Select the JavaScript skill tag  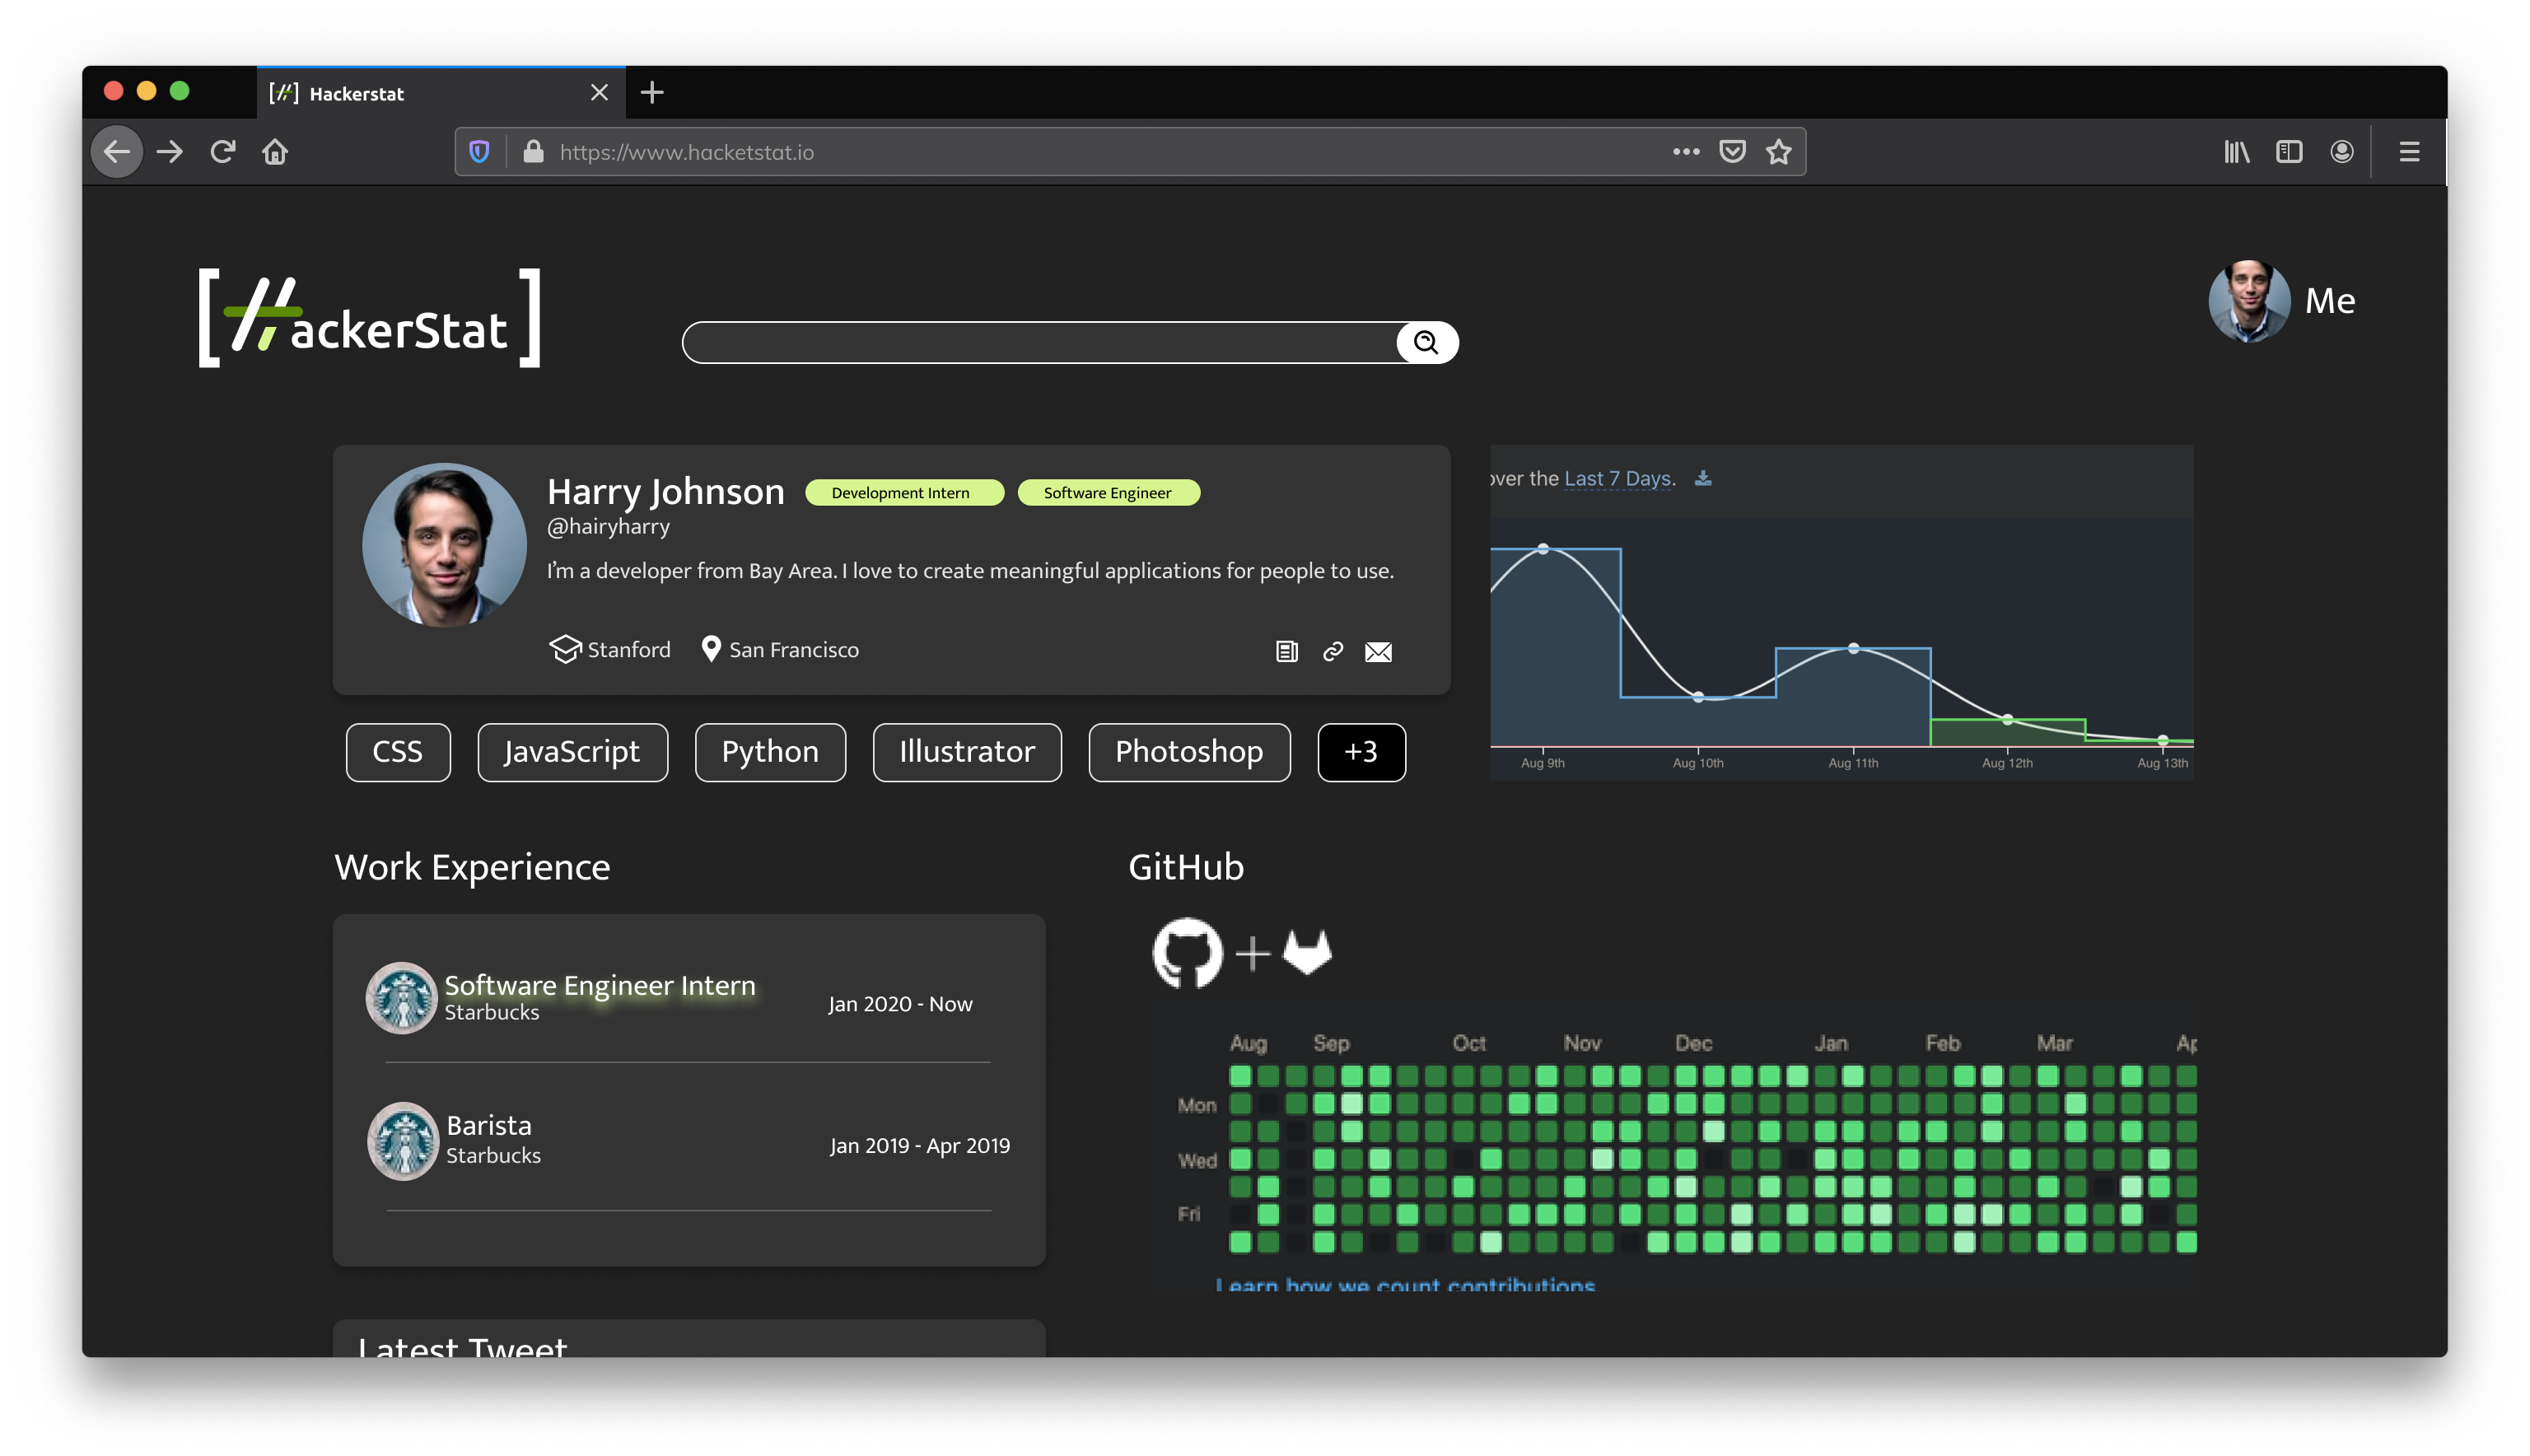click(572, 752)
